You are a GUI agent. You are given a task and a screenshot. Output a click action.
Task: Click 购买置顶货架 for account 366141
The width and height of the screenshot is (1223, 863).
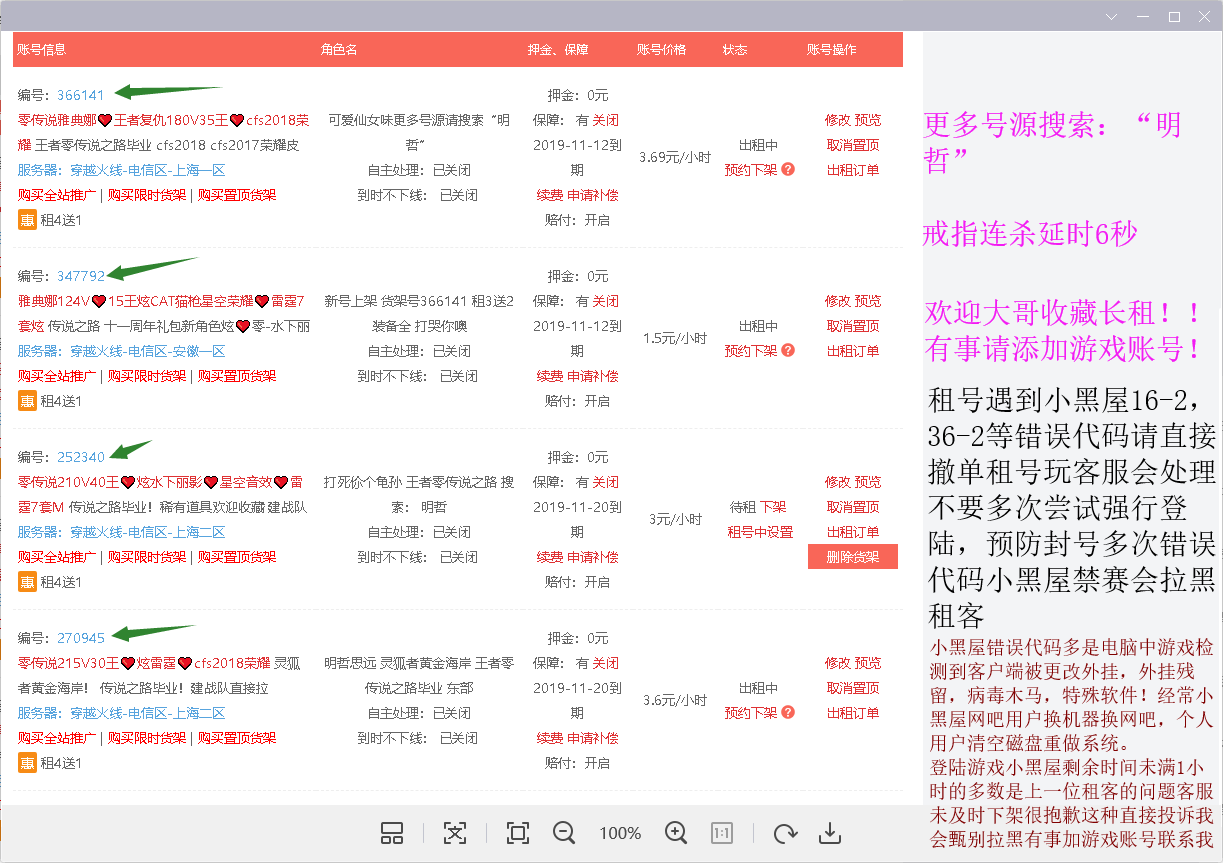237,195
